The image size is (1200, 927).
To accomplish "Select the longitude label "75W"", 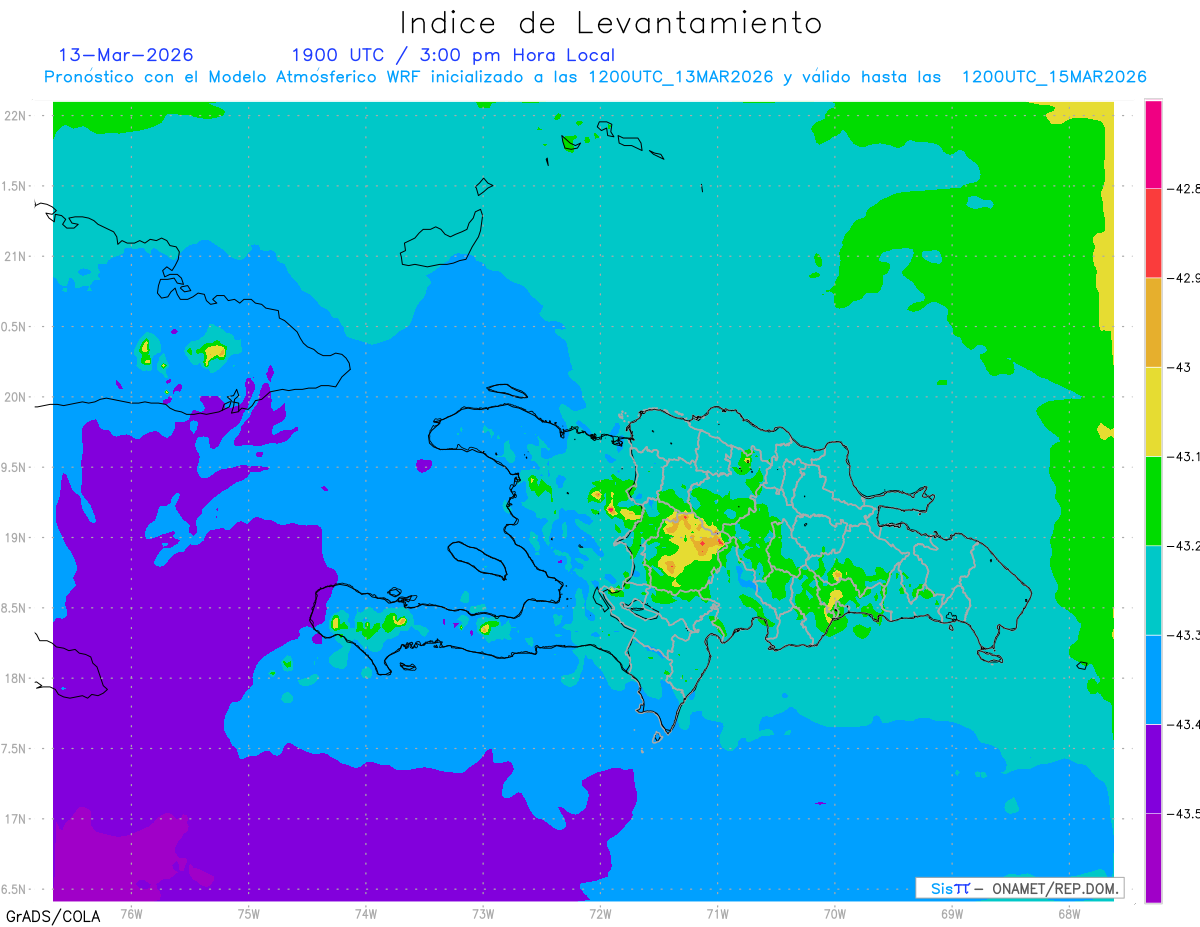I will click(x=248, y=913).
